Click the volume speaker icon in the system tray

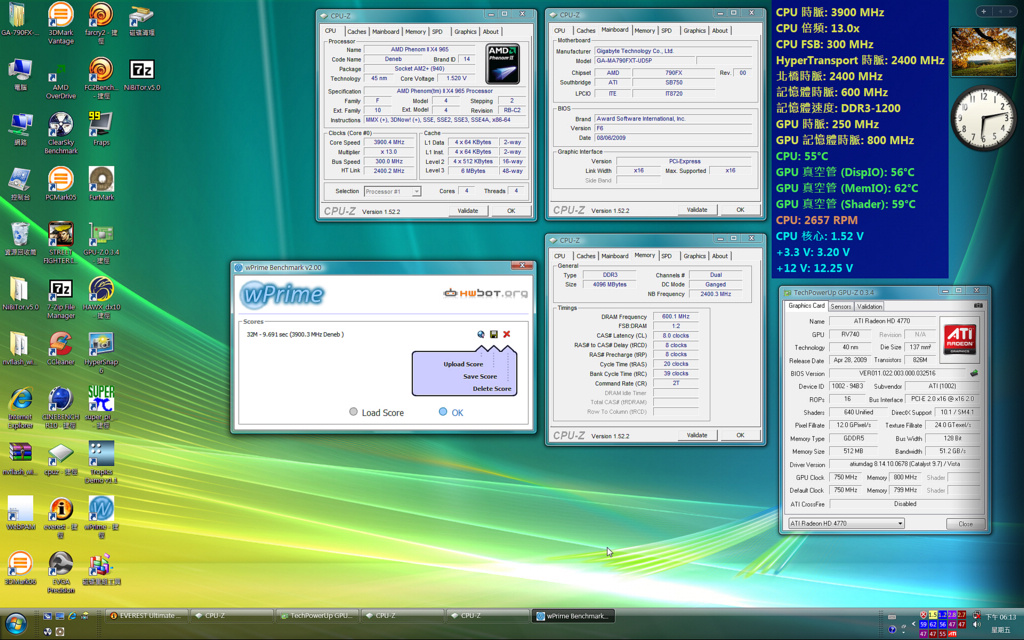[x=977, y=625]
